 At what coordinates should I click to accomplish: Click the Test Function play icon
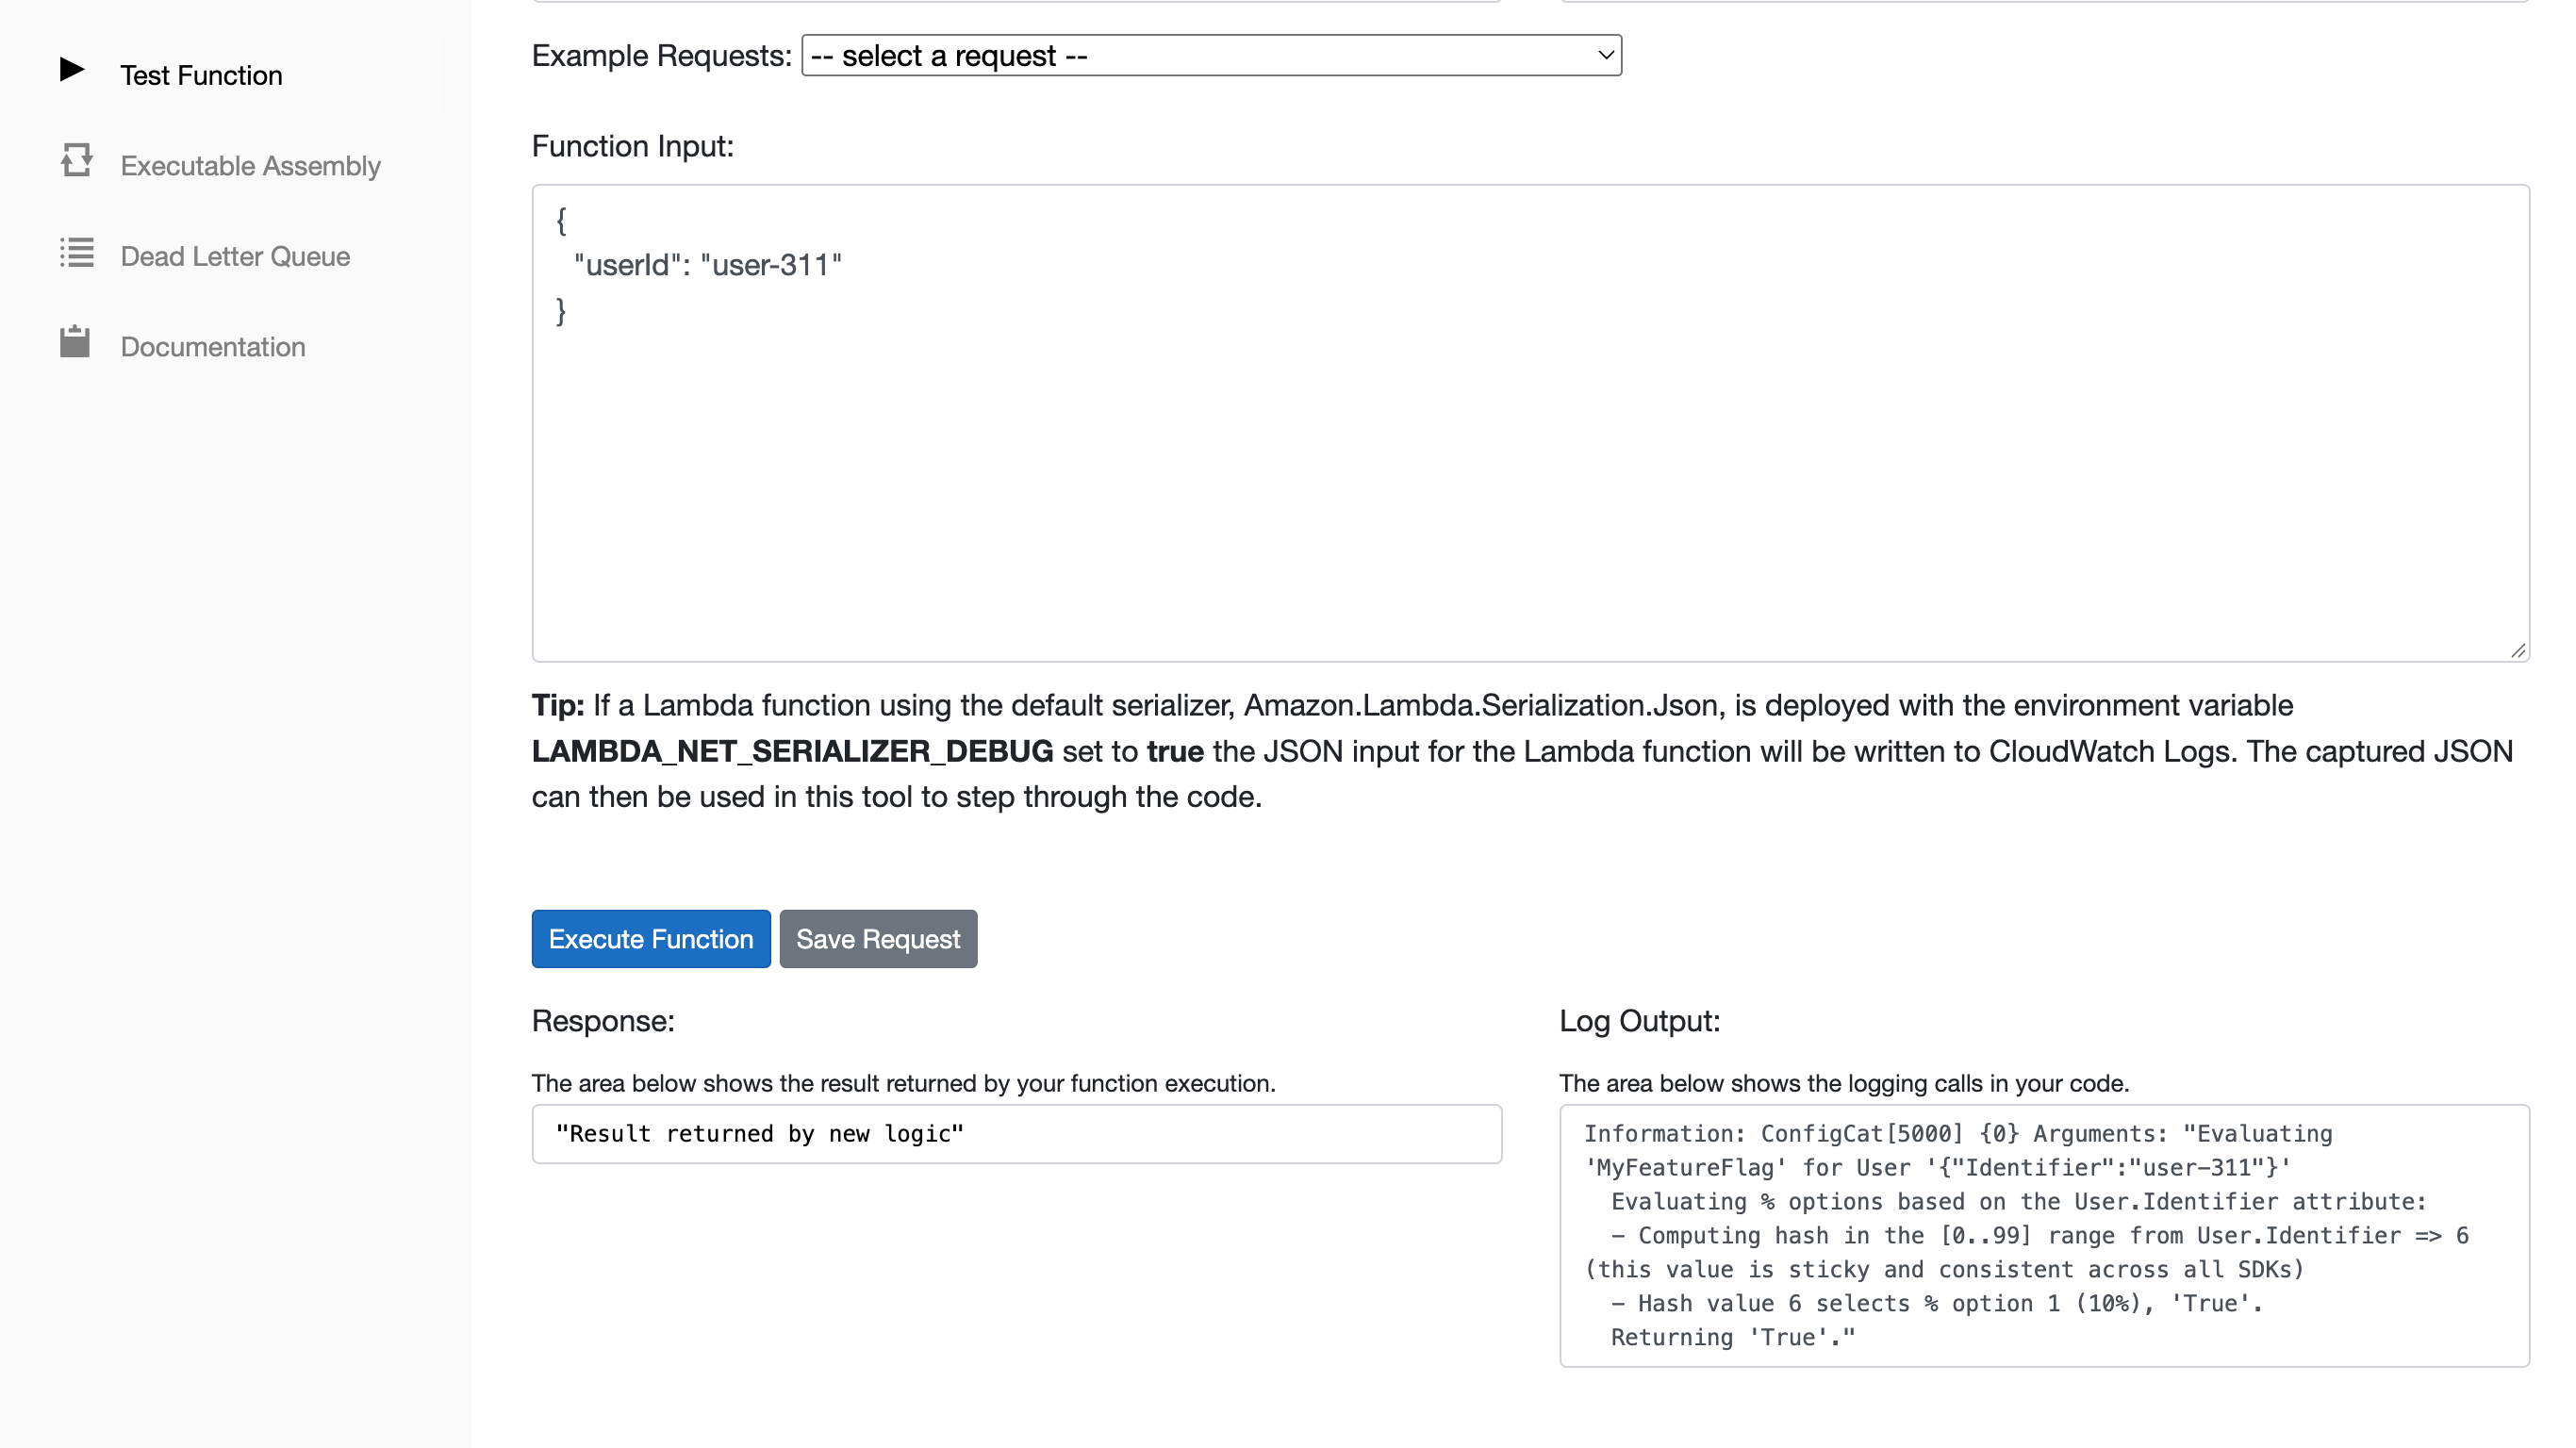(x=72, y=70)
